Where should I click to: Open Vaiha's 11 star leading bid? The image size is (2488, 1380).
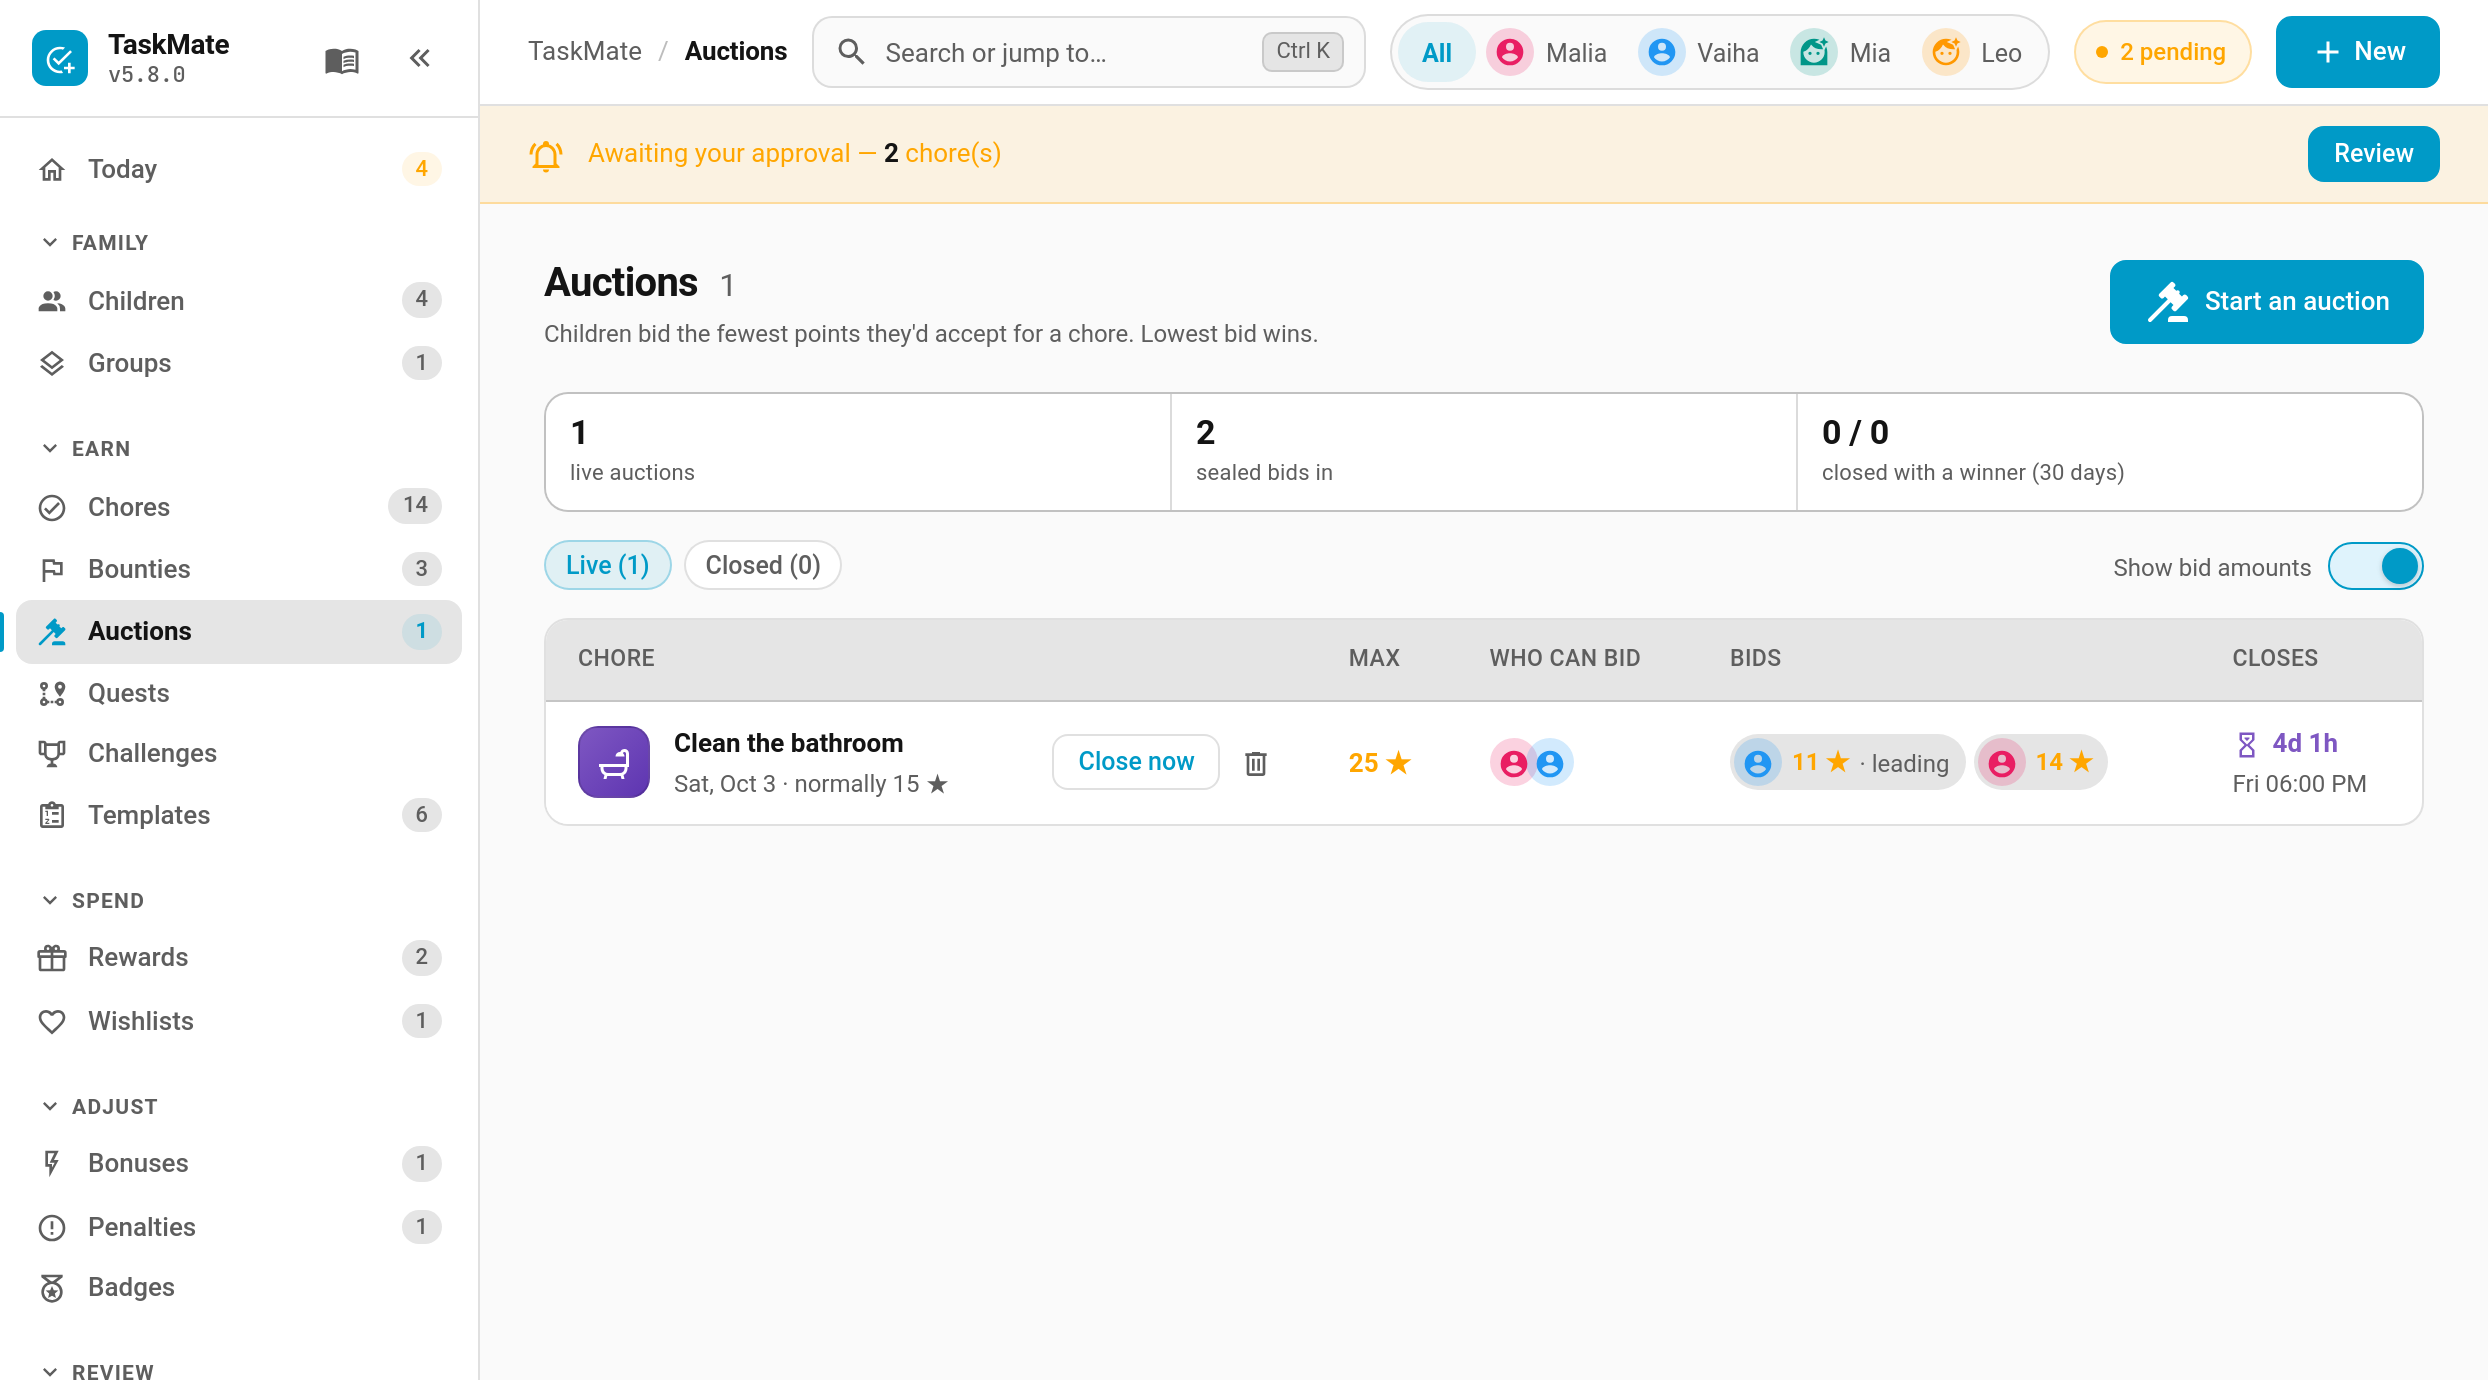pos(1847,762)
